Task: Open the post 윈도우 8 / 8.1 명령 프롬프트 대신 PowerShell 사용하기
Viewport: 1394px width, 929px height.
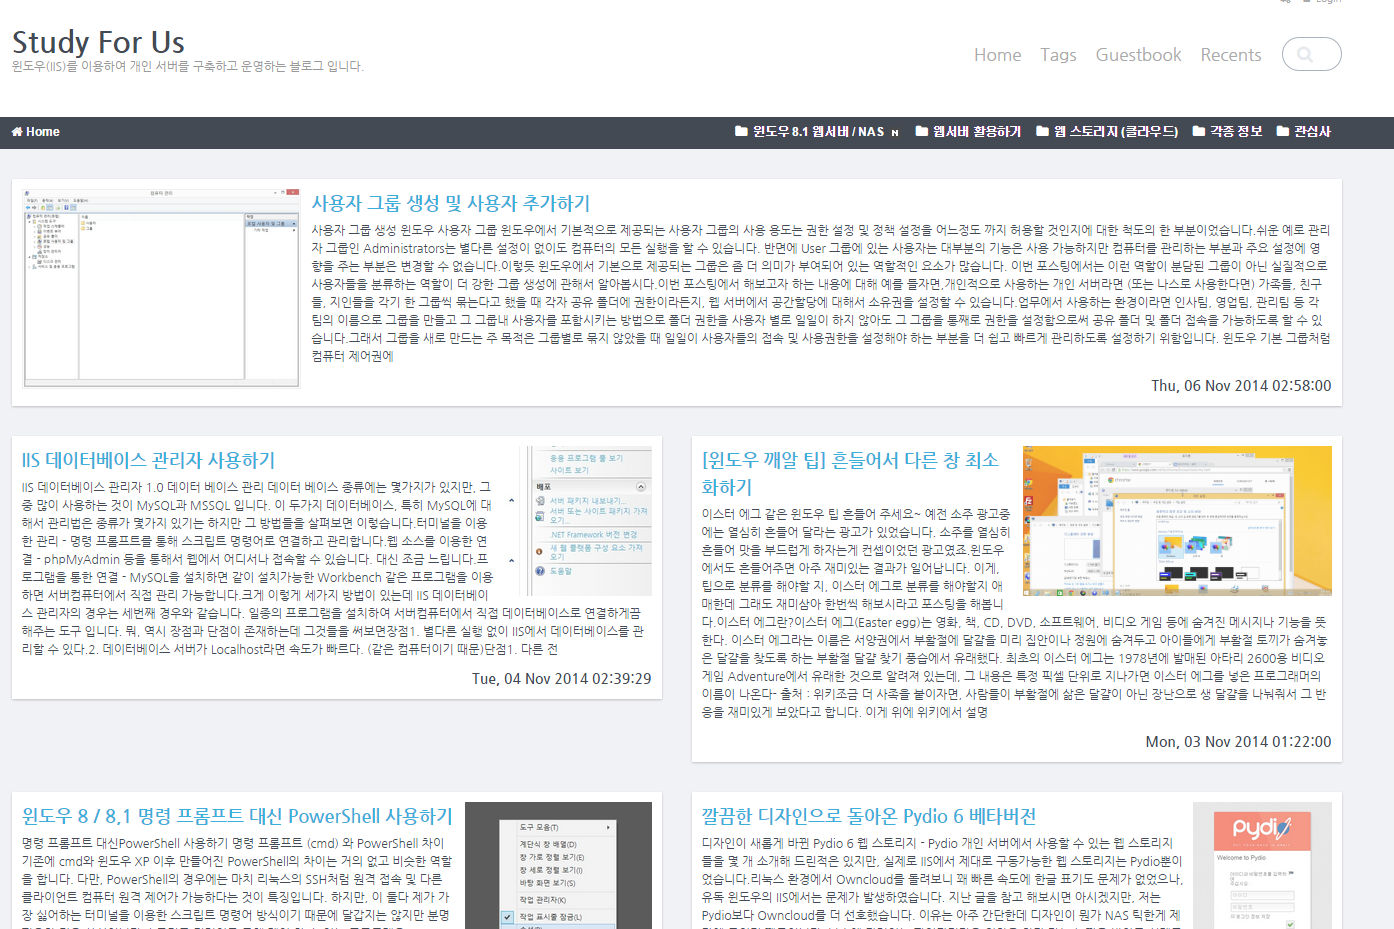Action: click(x=237, y=816)
